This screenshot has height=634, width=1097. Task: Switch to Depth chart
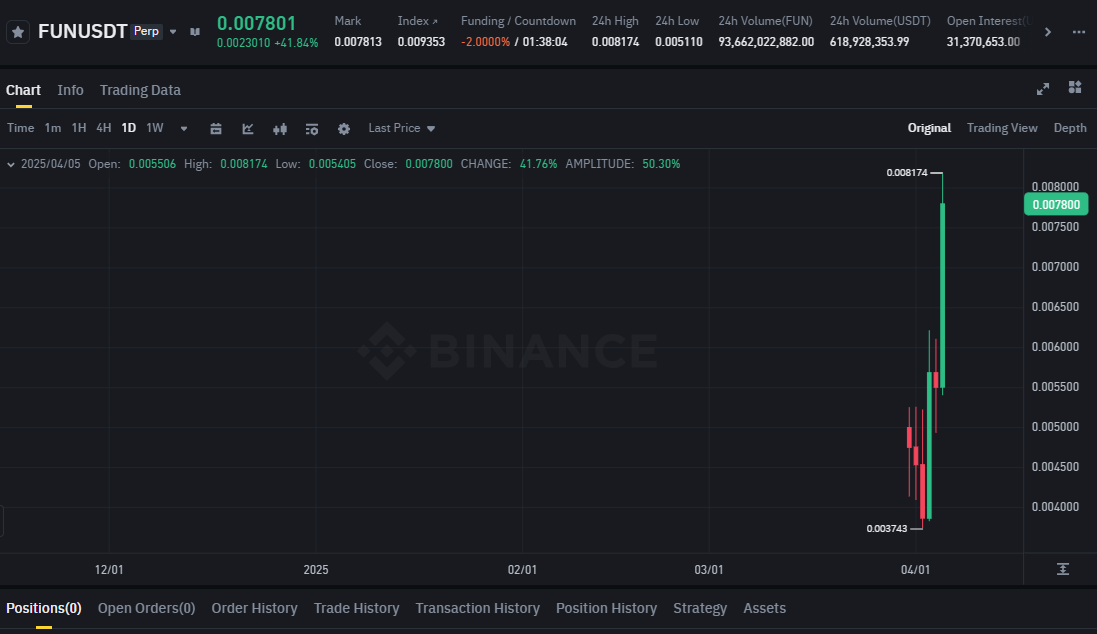[1070, 128]
